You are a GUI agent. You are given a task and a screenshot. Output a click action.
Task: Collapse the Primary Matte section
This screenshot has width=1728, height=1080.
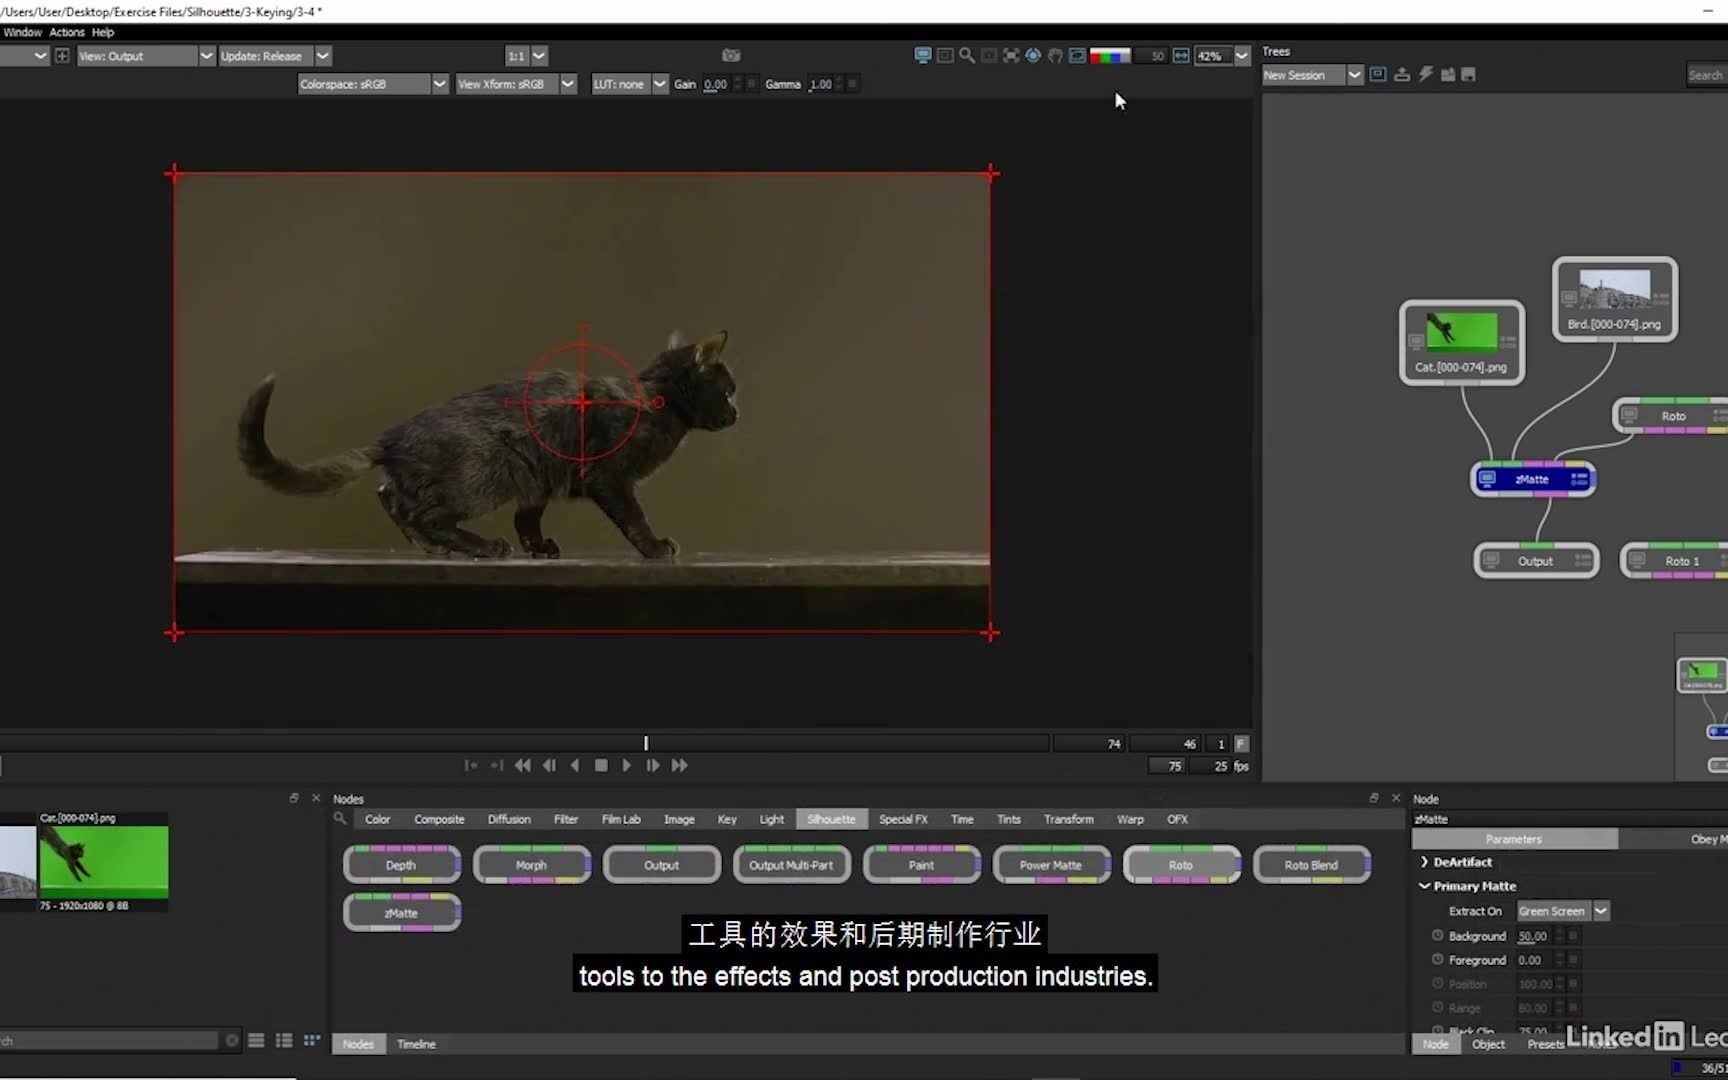pyautogui.click(x=1424, y=886)
